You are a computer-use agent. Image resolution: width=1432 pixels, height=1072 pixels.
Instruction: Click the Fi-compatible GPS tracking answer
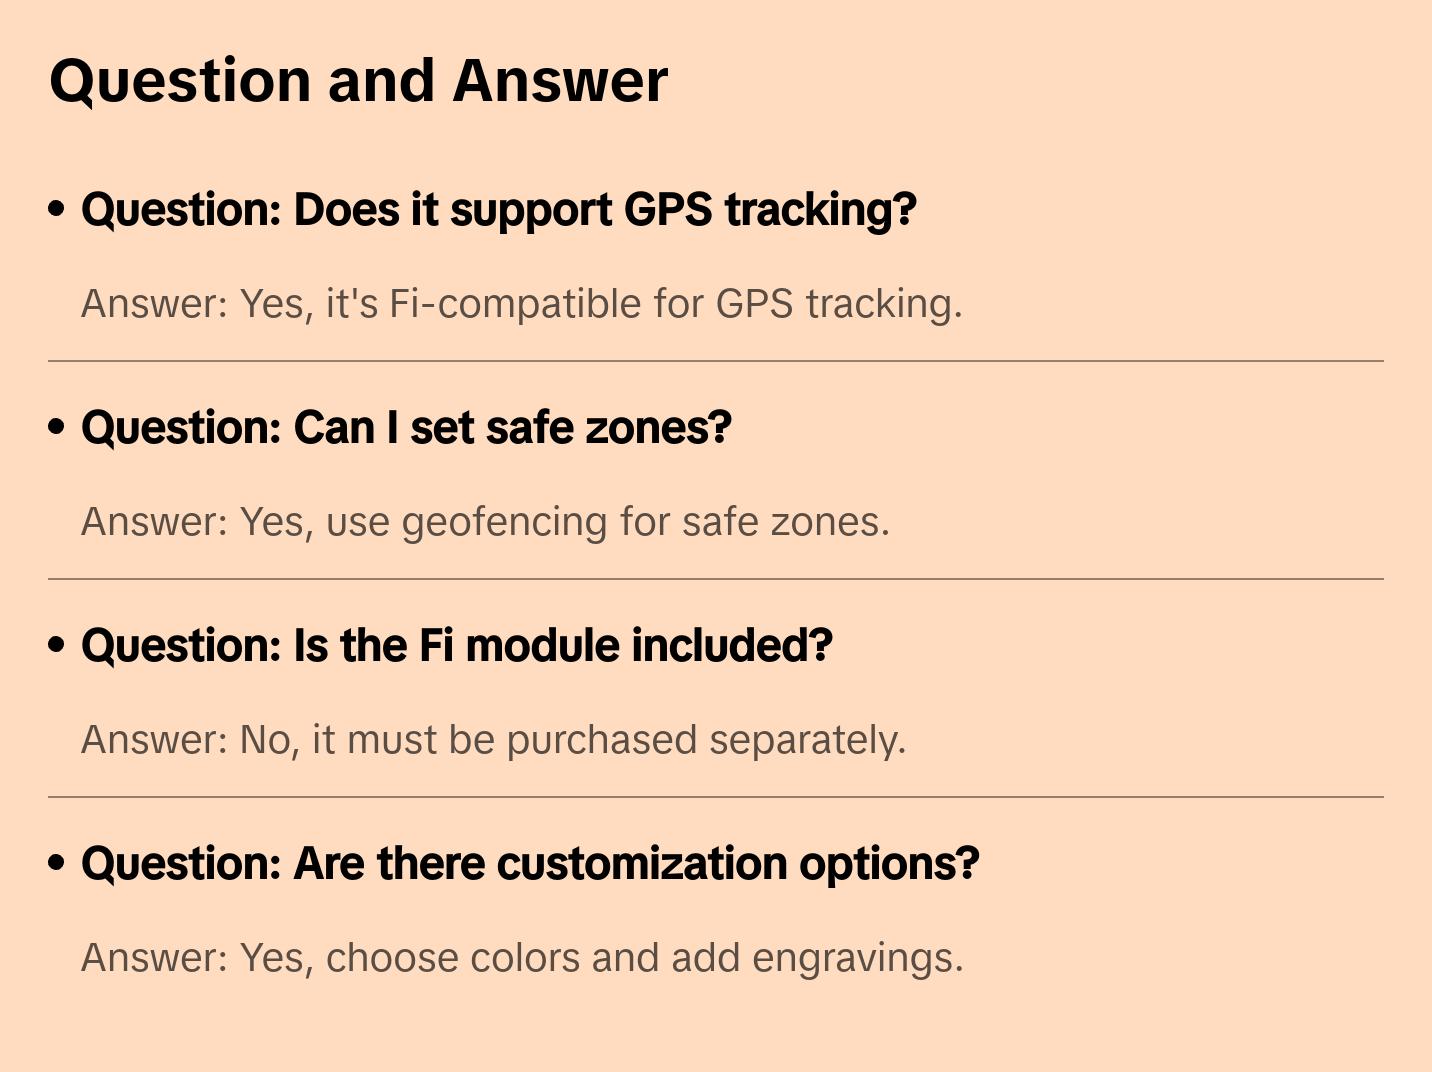pyautogui.click(x=521, y=304)
